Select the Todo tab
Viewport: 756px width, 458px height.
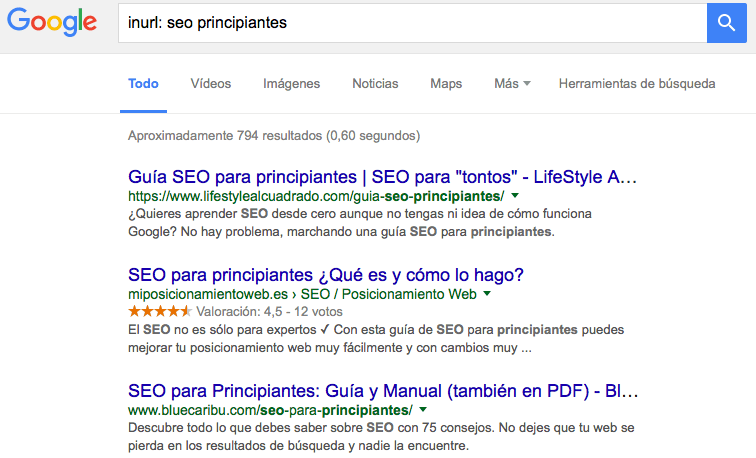pos(143,83)
